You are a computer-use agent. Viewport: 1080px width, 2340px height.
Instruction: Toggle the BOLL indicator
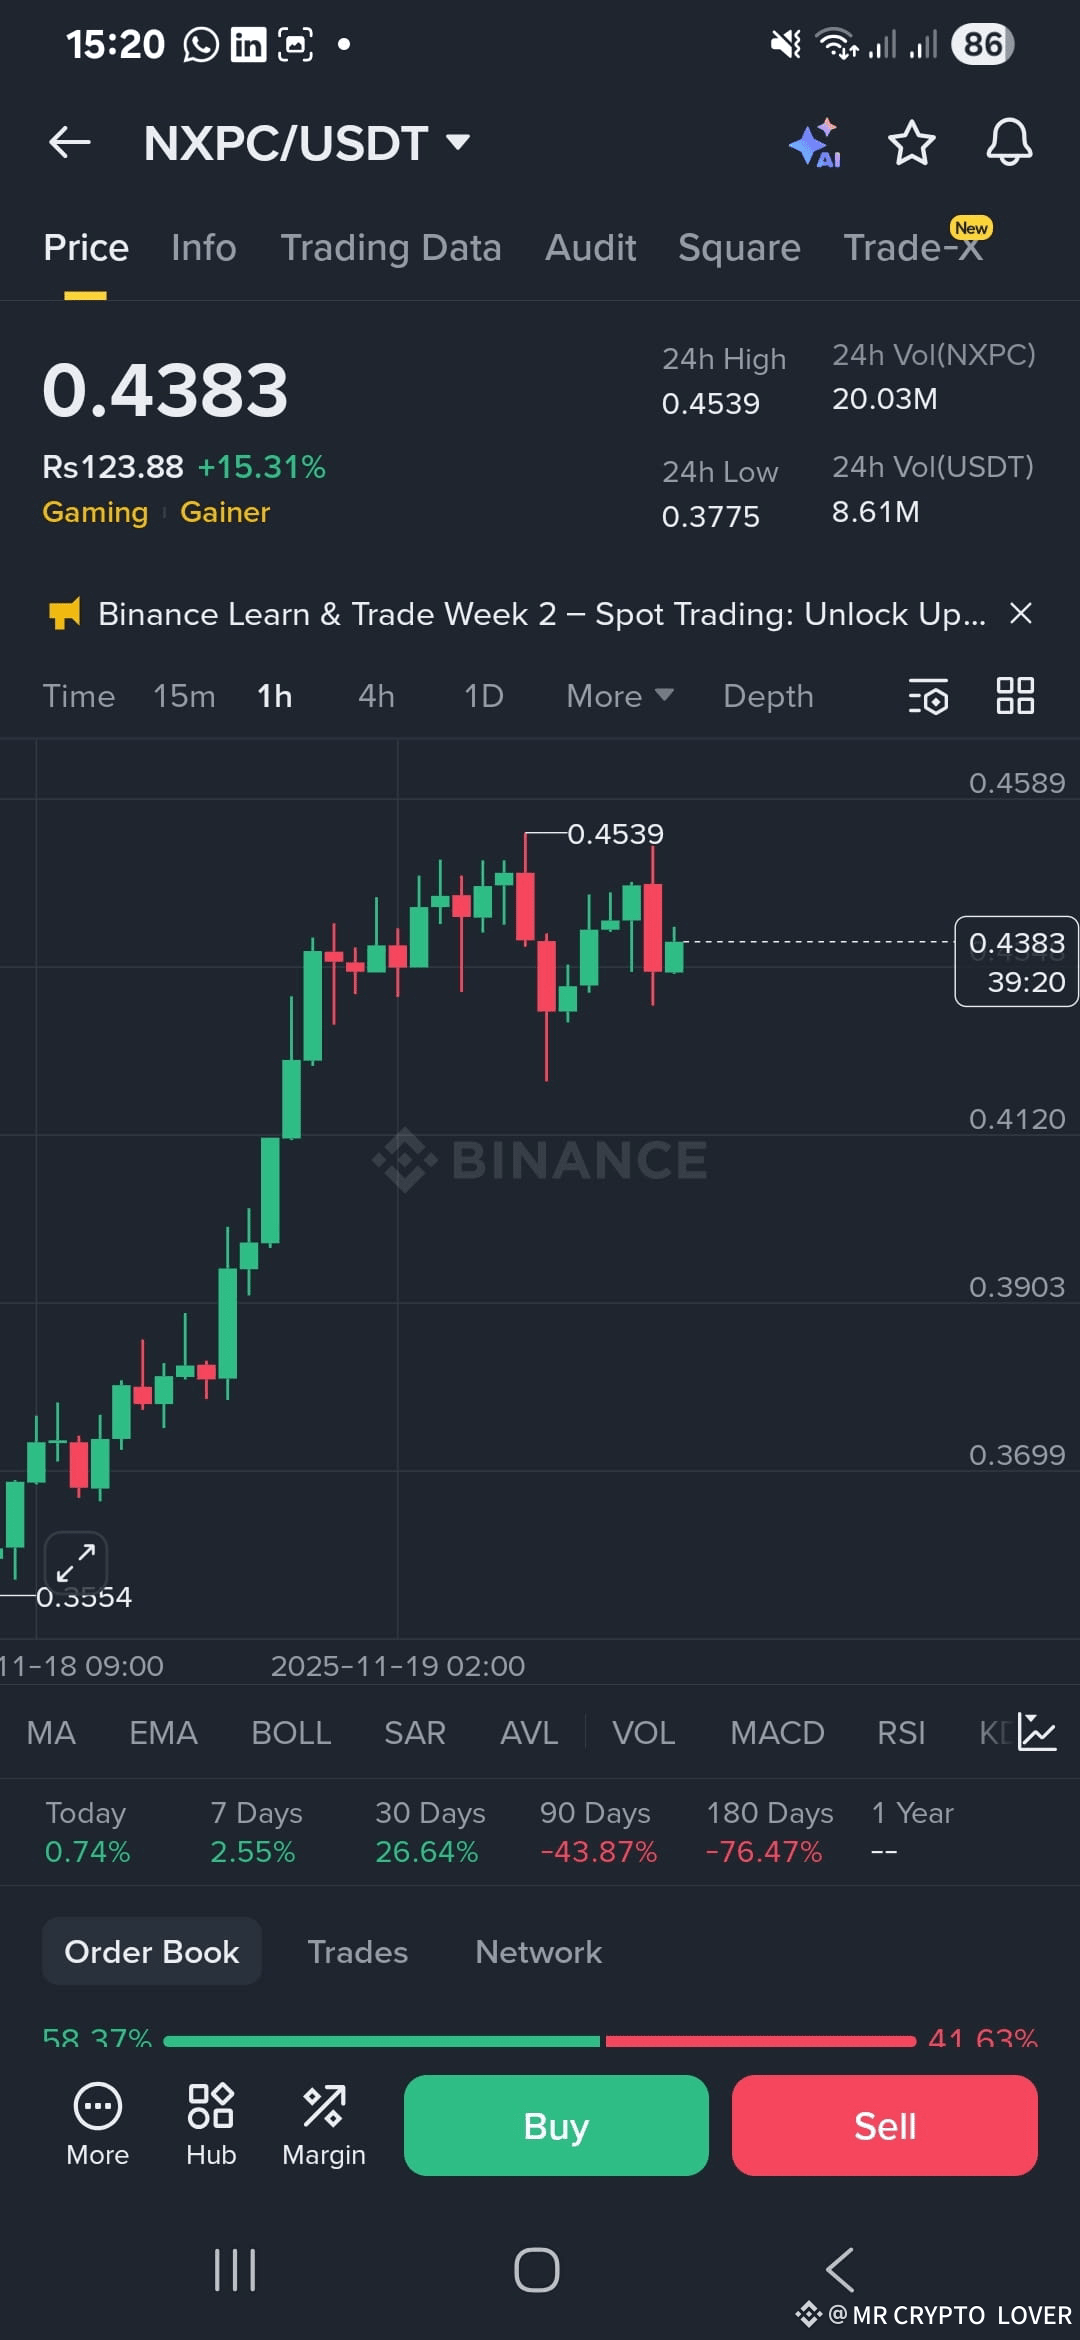(x=291, y=1733)
